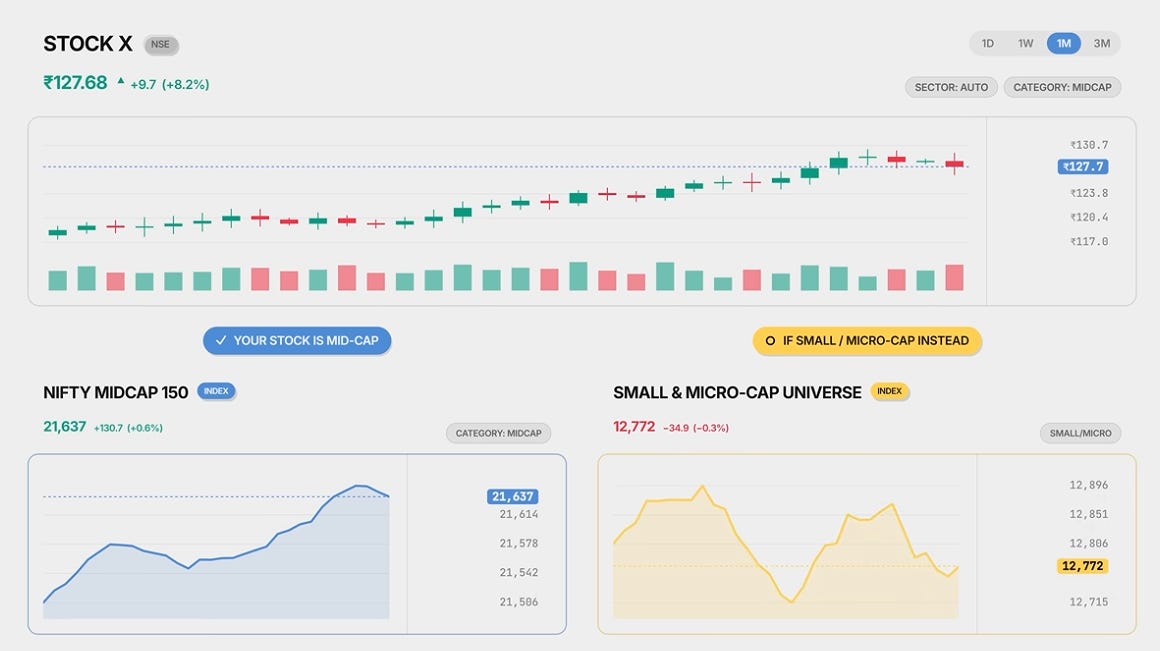Image resolution: width=1160 pixels, height=651 pixels.
Task: Click the yellow INDEX badge next to Small & Micro-Cap Universe
Action: (x=889, y=391)
